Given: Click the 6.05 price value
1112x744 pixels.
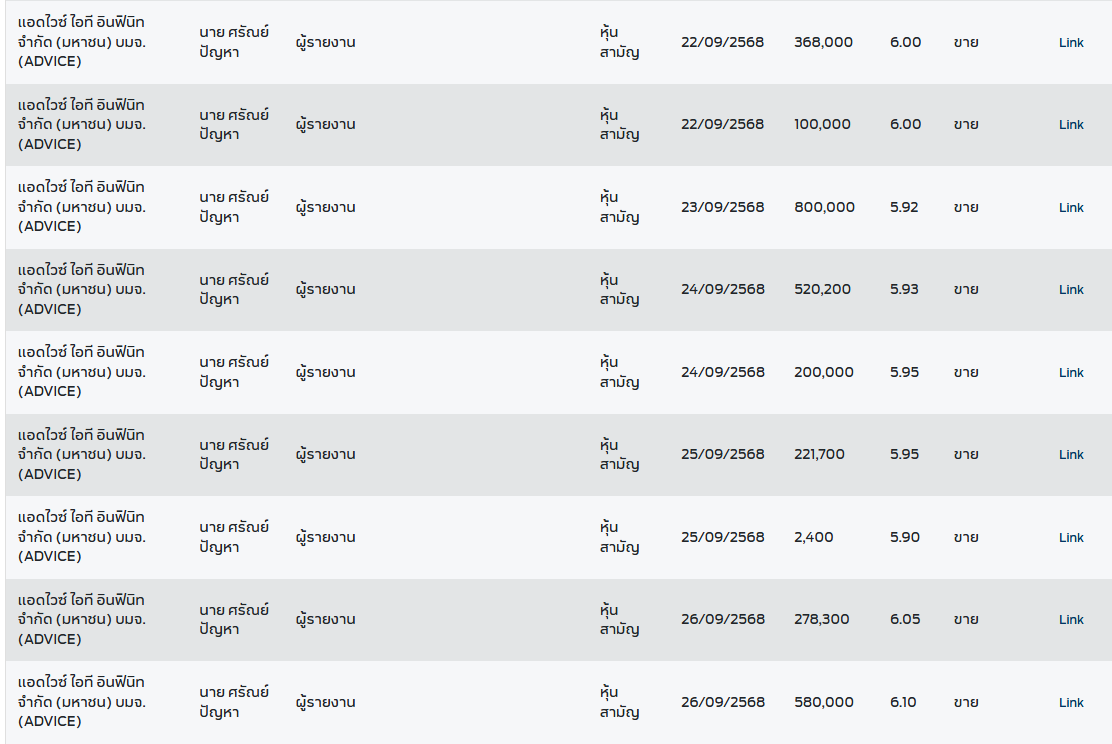Looking at the screenshot, I should pos(905,619).
